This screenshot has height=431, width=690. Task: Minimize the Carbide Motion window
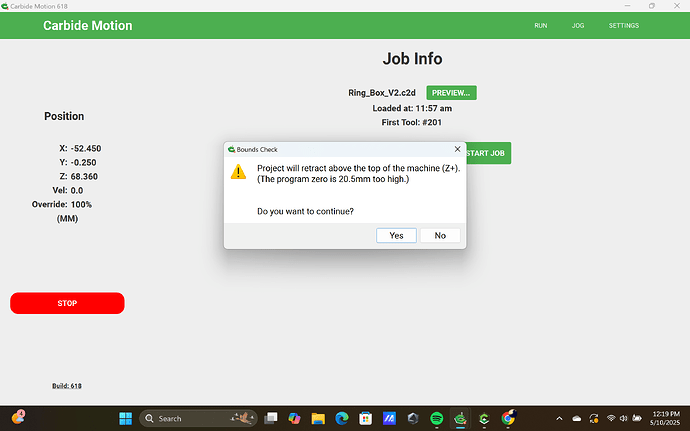[628, 6]
